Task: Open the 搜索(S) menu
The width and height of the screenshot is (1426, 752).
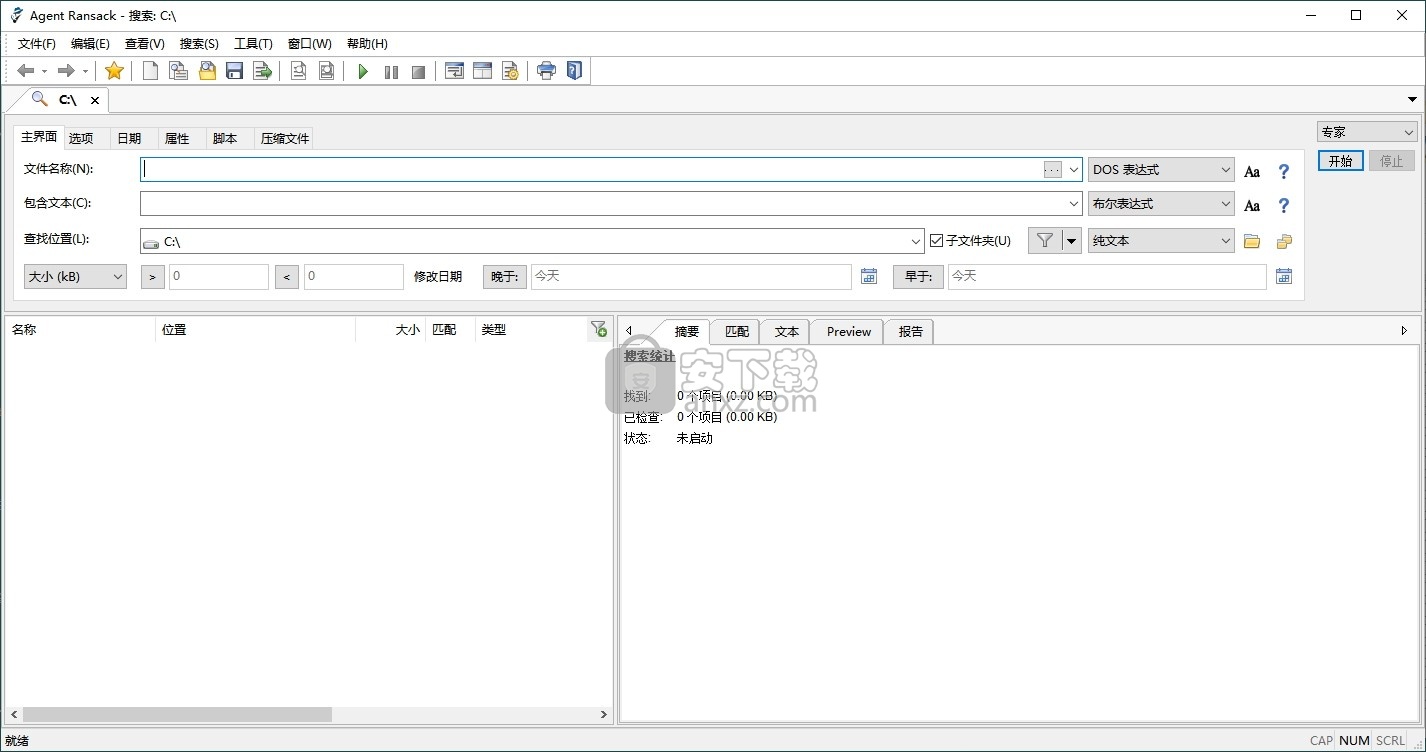Action: 199,44
